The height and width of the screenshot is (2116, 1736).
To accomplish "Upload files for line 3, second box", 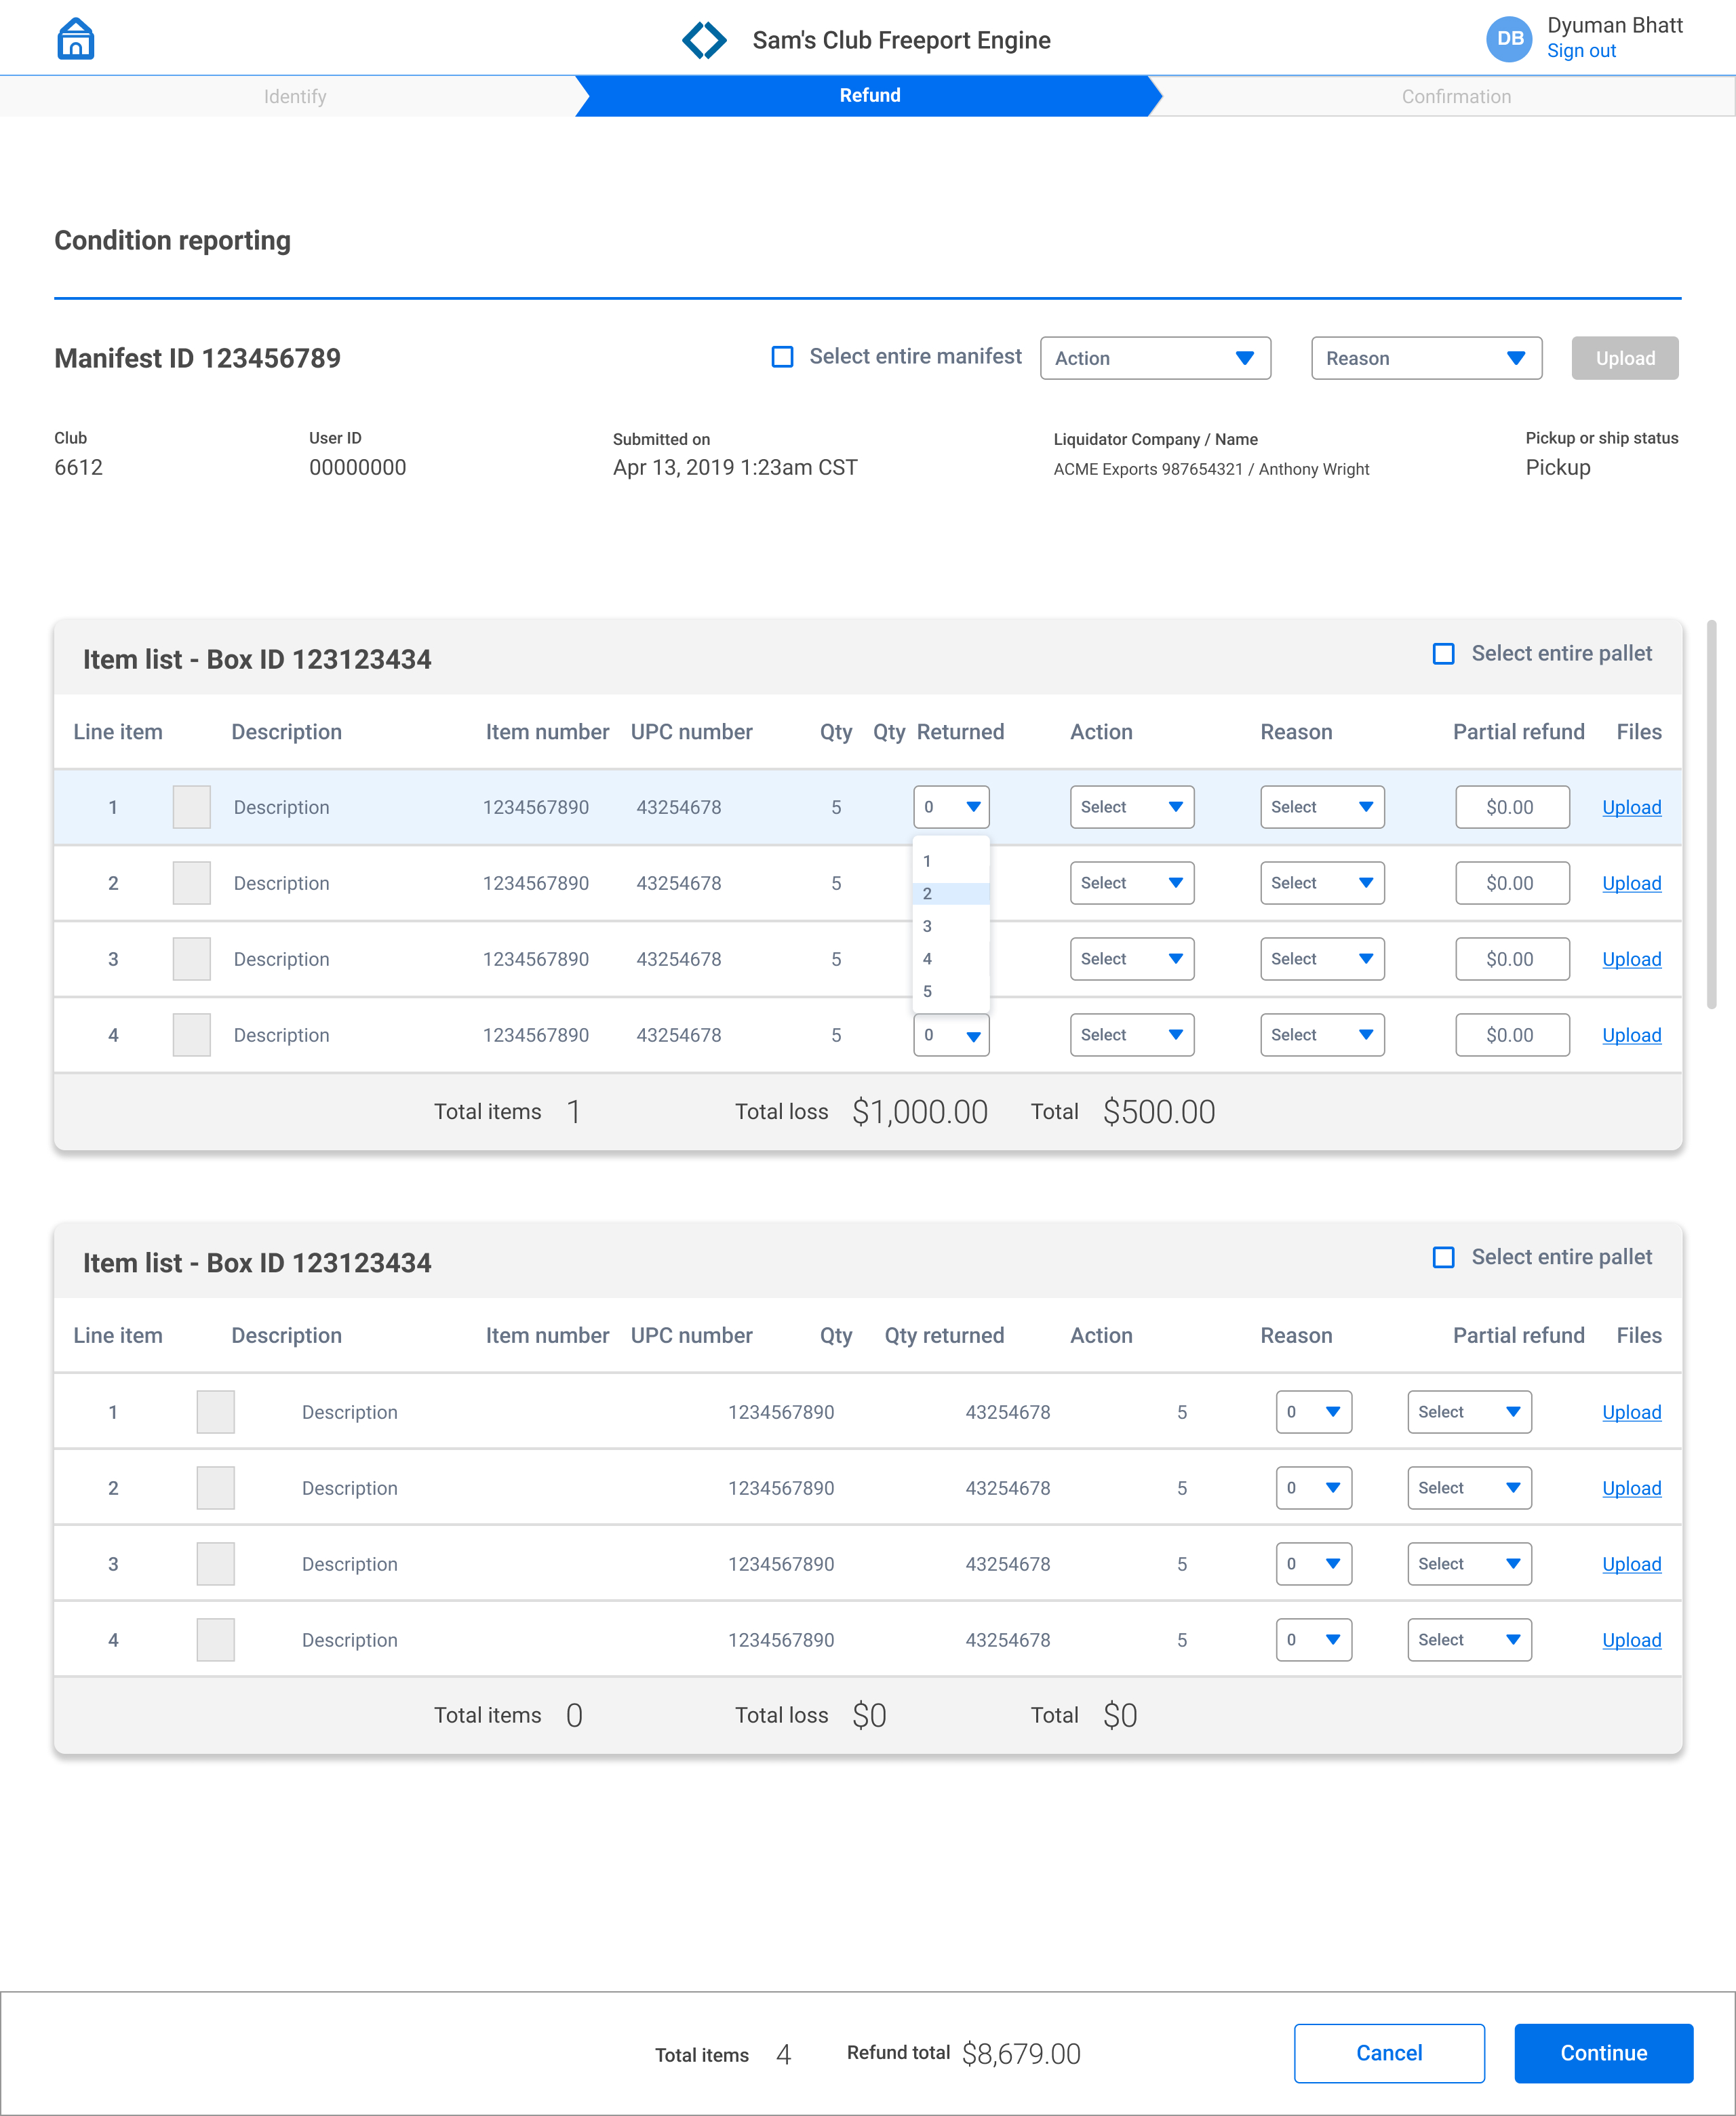I will [1631, 1564].
